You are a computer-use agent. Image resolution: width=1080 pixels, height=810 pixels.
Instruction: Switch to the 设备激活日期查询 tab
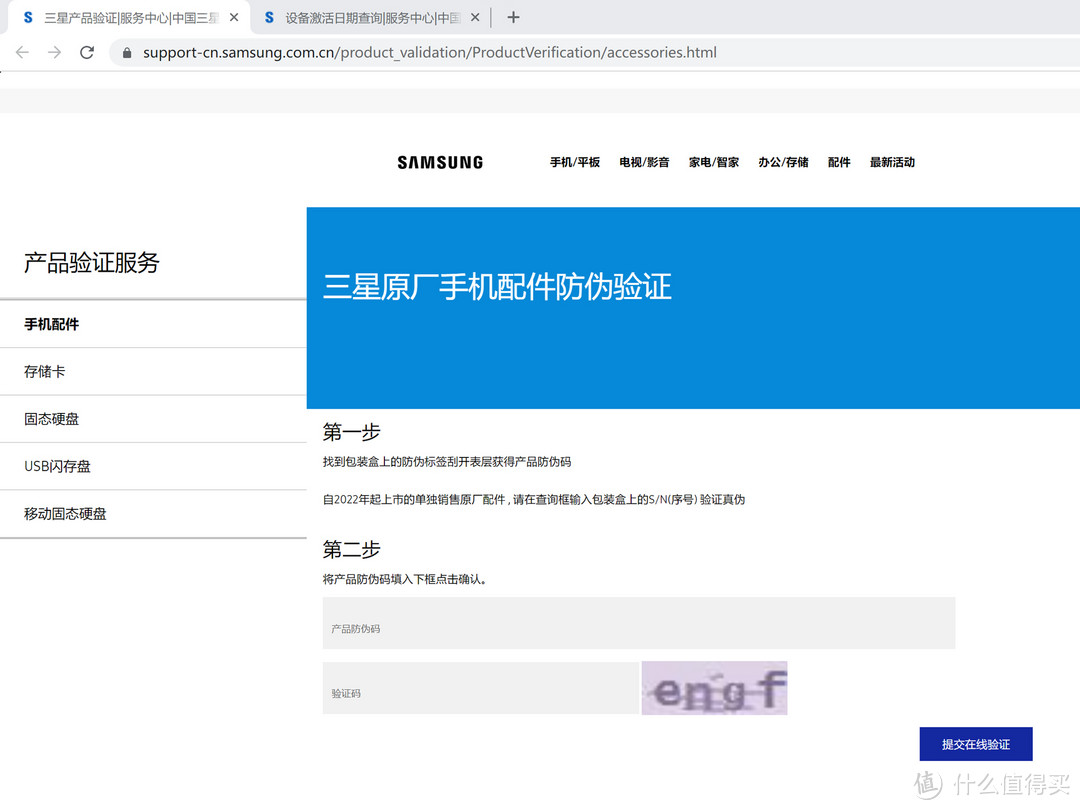(373, 17)
